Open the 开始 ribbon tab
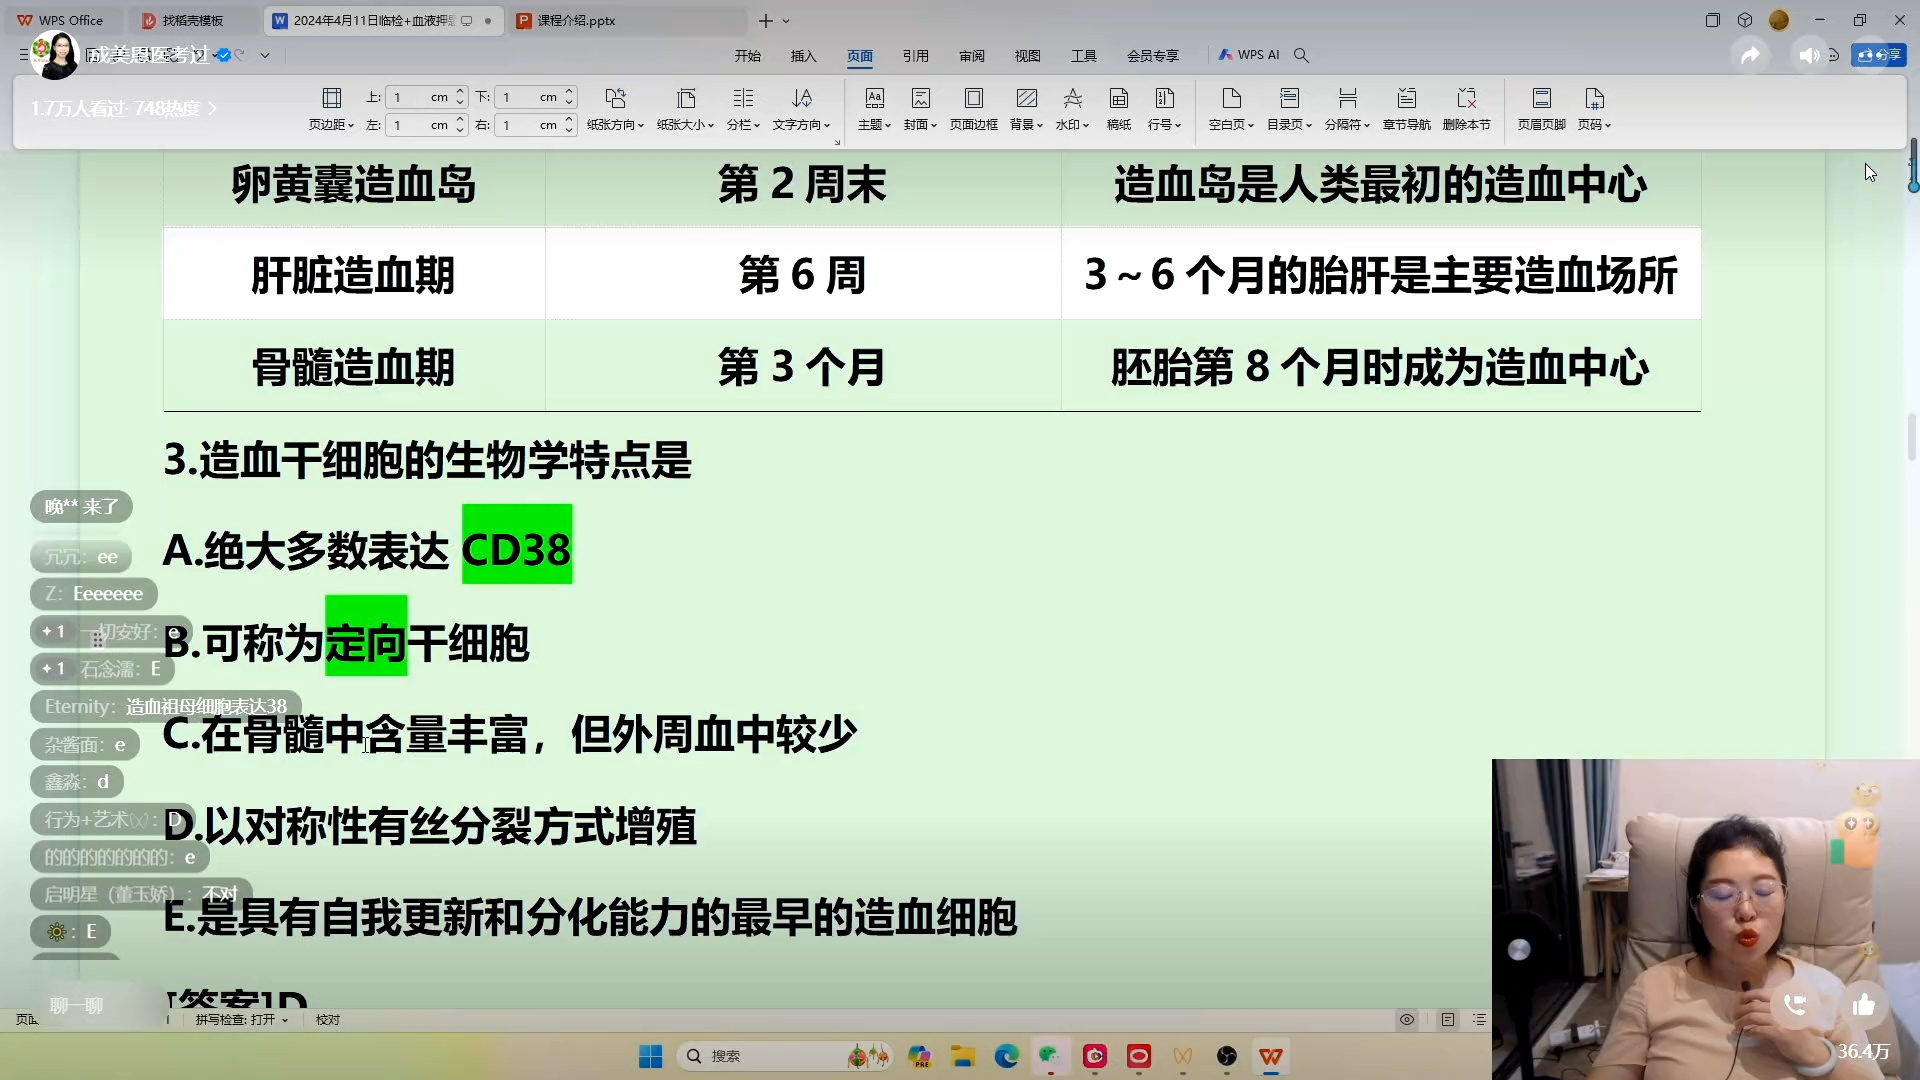The height and width of the screenshot is (1080, 1920). [748, 56]
